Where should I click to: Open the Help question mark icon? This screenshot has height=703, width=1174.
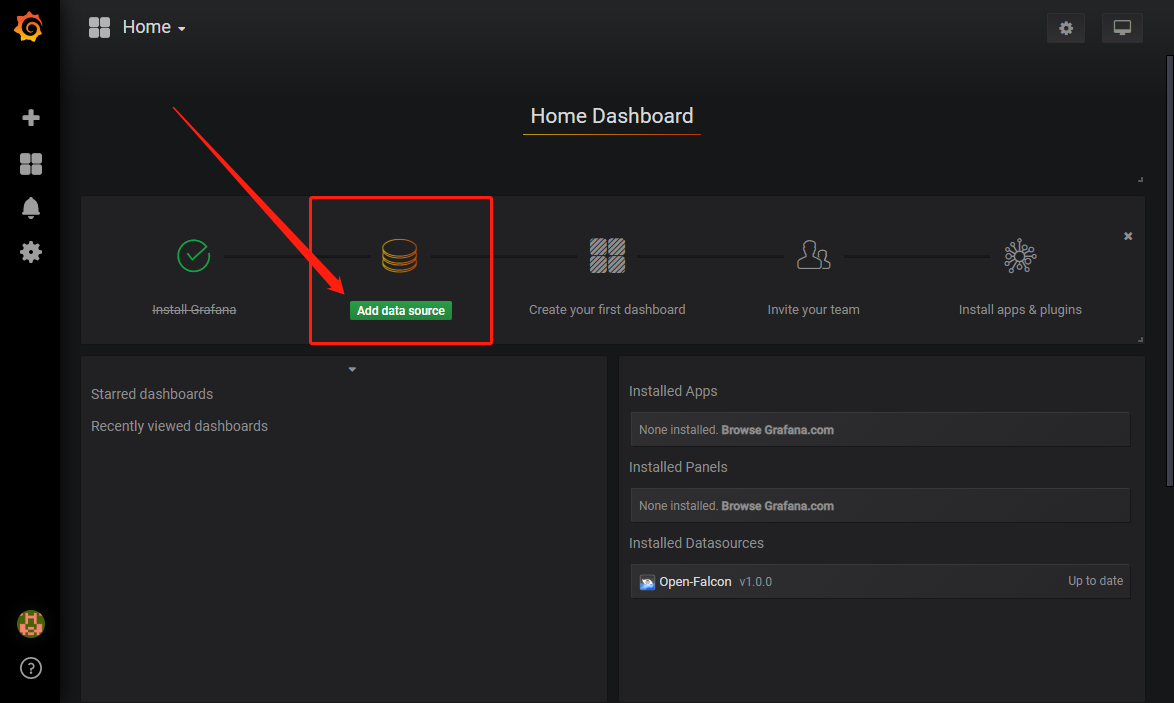tap(30, 668)
